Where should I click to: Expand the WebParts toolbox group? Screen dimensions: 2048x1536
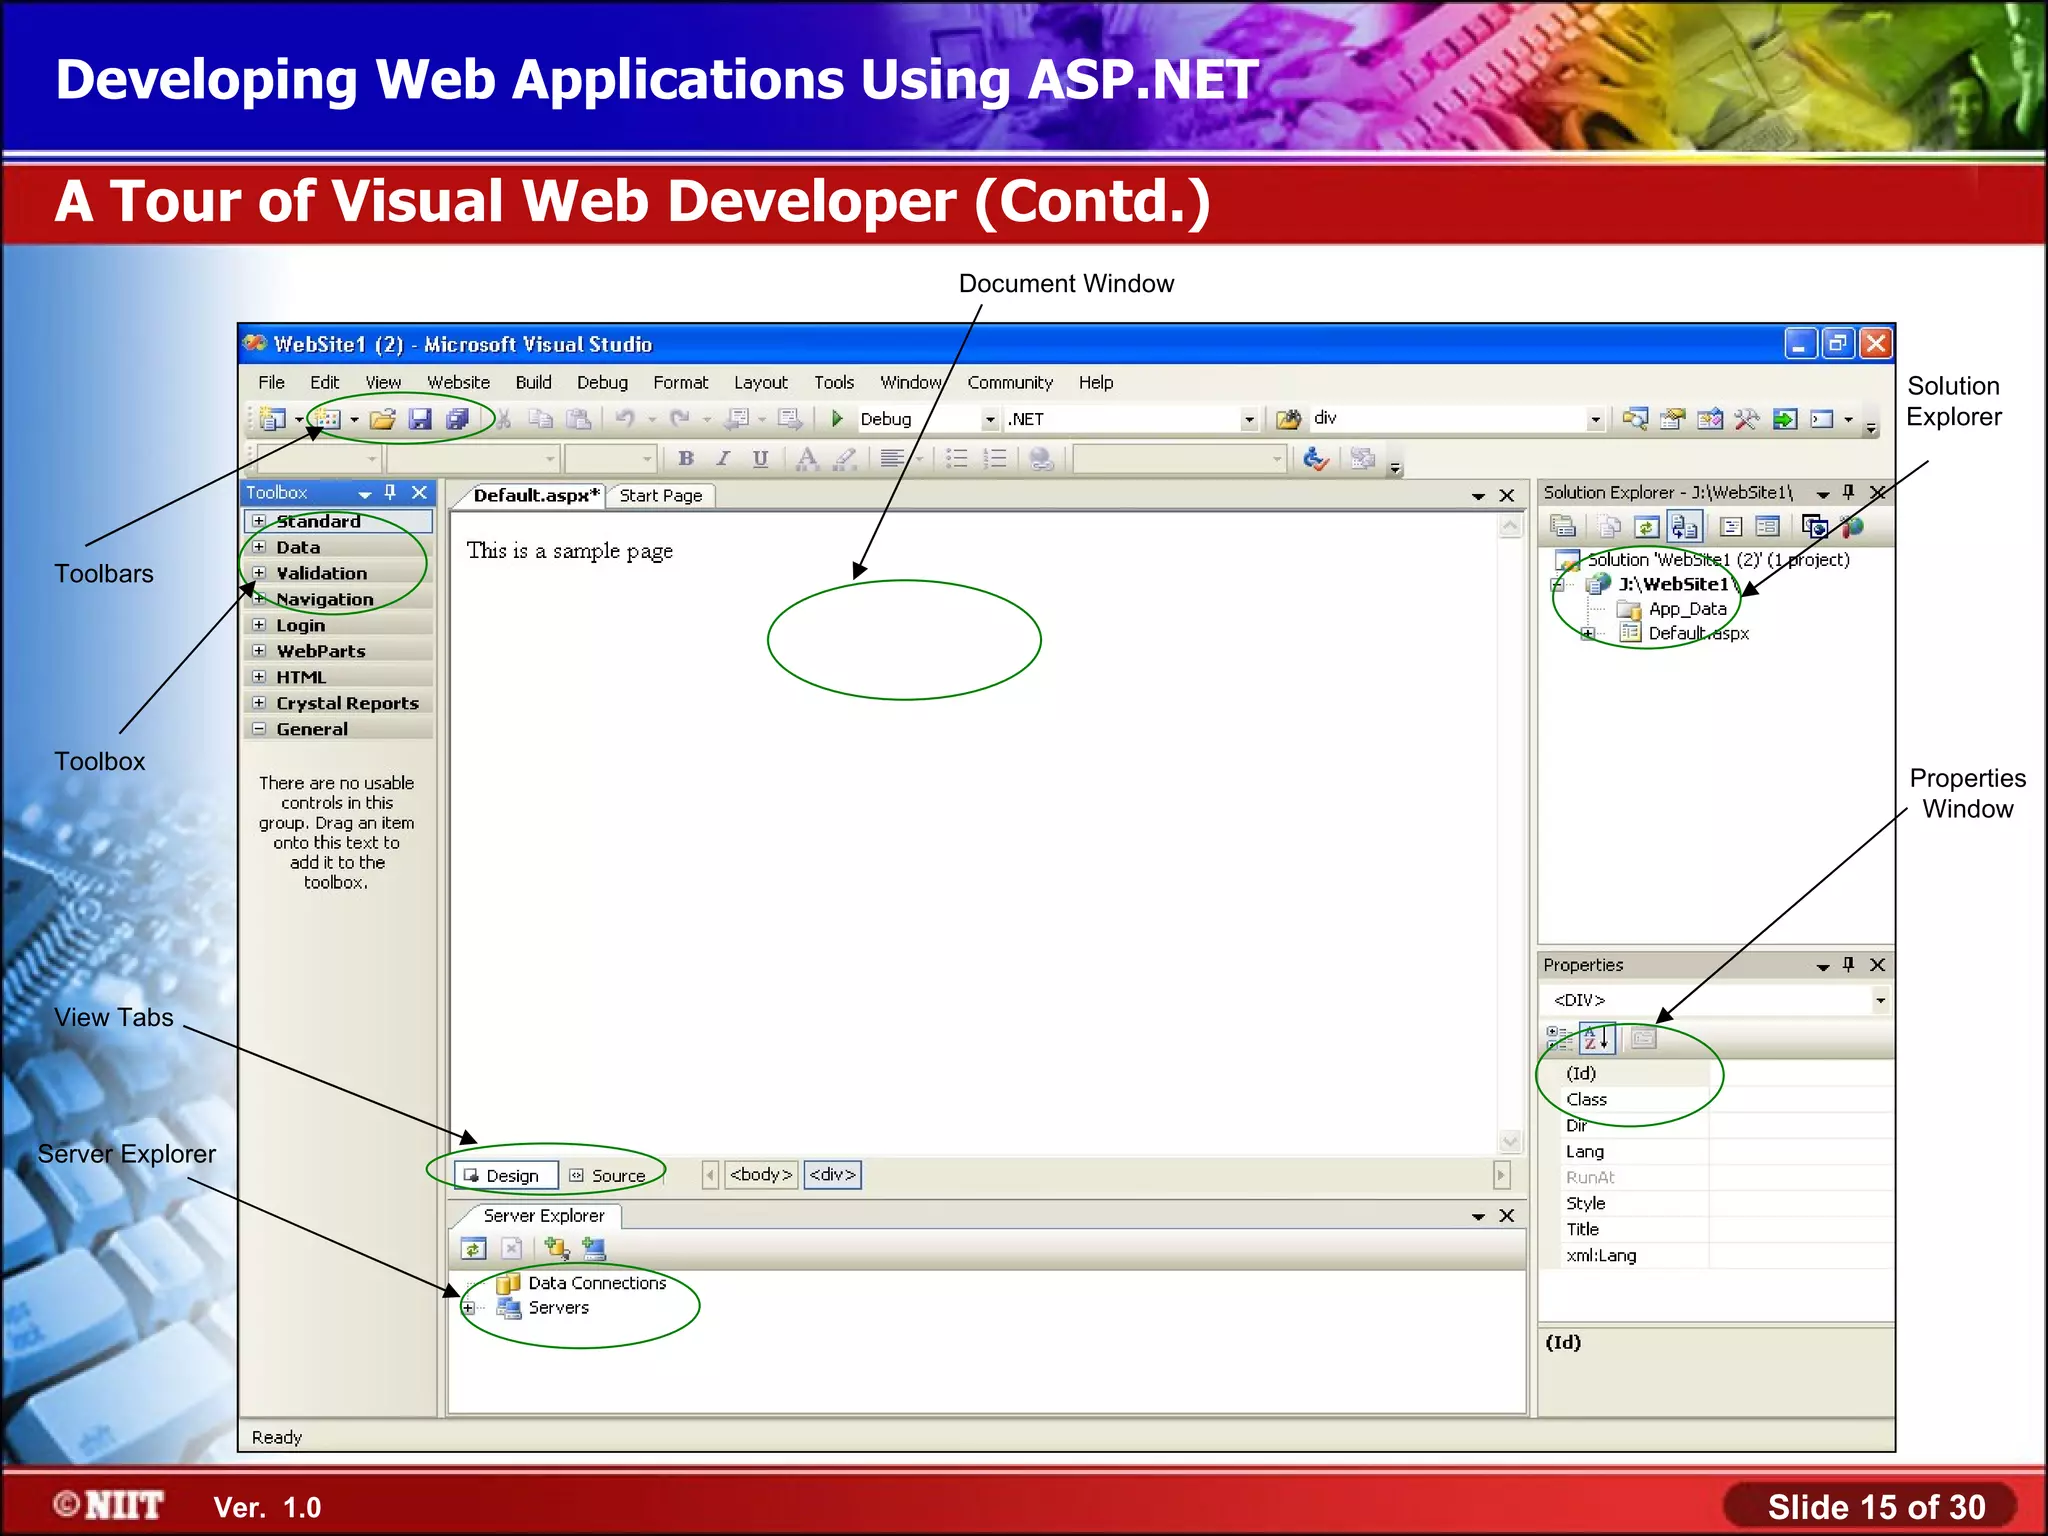(259, 651)
